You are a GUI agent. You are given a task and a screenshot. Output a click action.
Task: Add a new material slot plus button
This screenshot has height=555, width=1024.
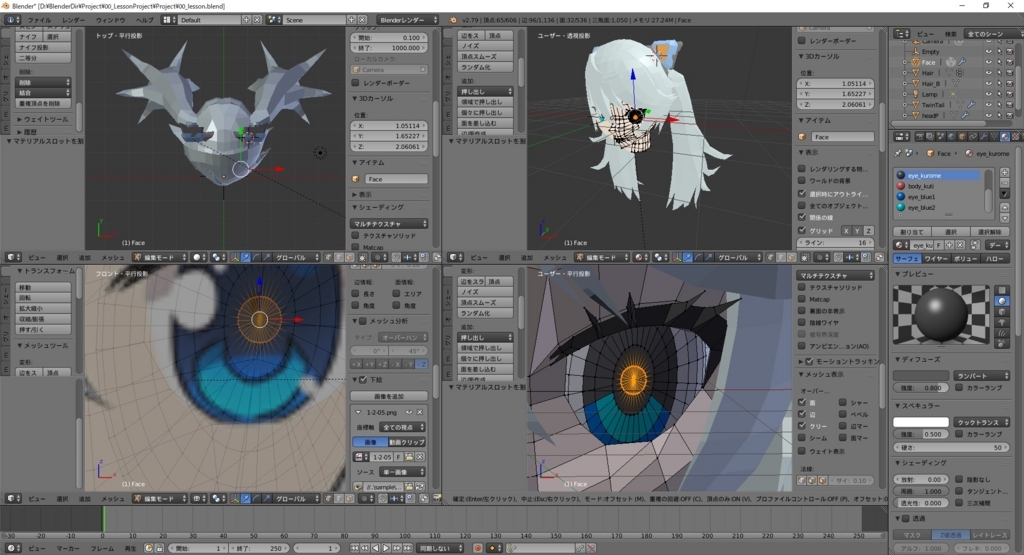point(1004,172)
